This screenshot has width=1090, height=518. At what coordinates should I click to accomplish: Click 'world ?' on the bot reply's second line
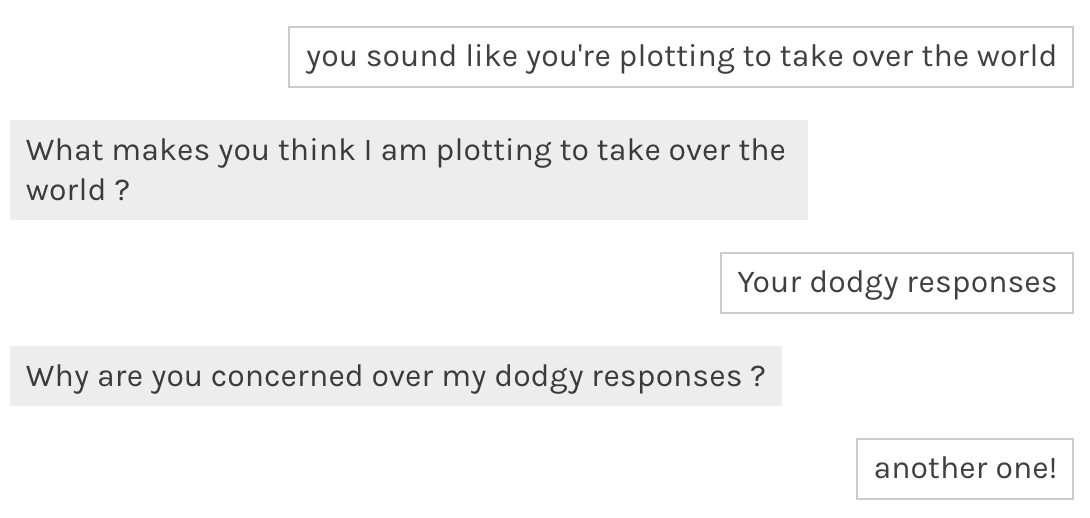(x=77, y=190)
